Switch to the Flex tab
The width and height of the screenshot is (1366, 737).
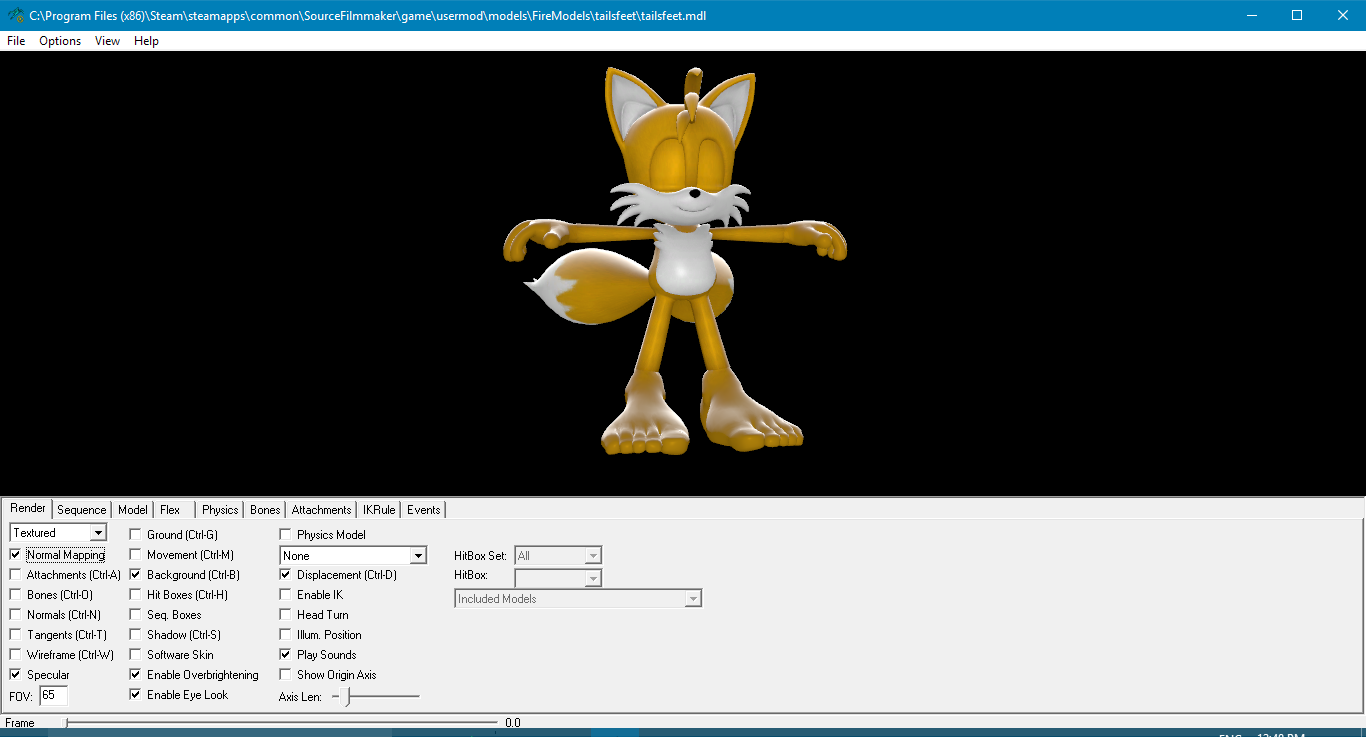(170, 510)
